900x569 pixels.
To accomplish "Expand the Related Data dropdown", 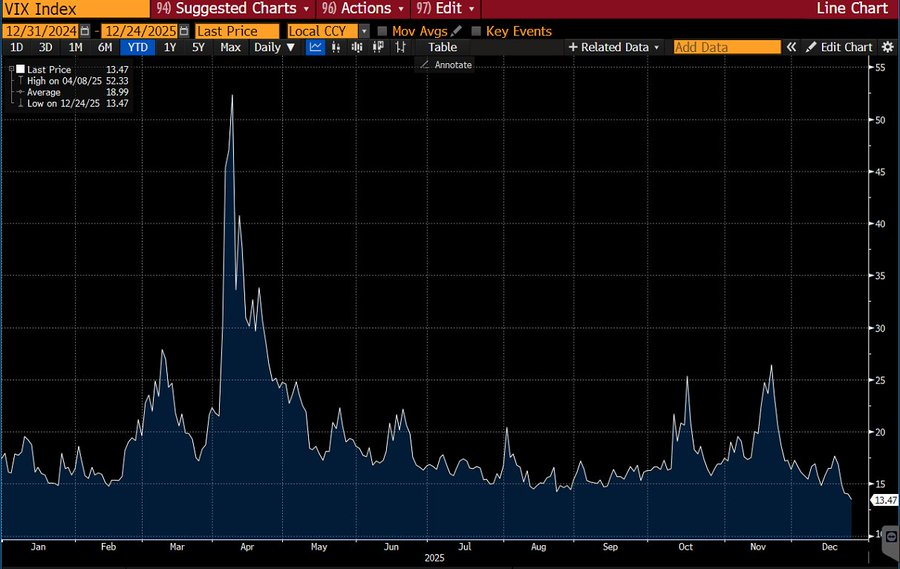I will click(x=614, y=47).
